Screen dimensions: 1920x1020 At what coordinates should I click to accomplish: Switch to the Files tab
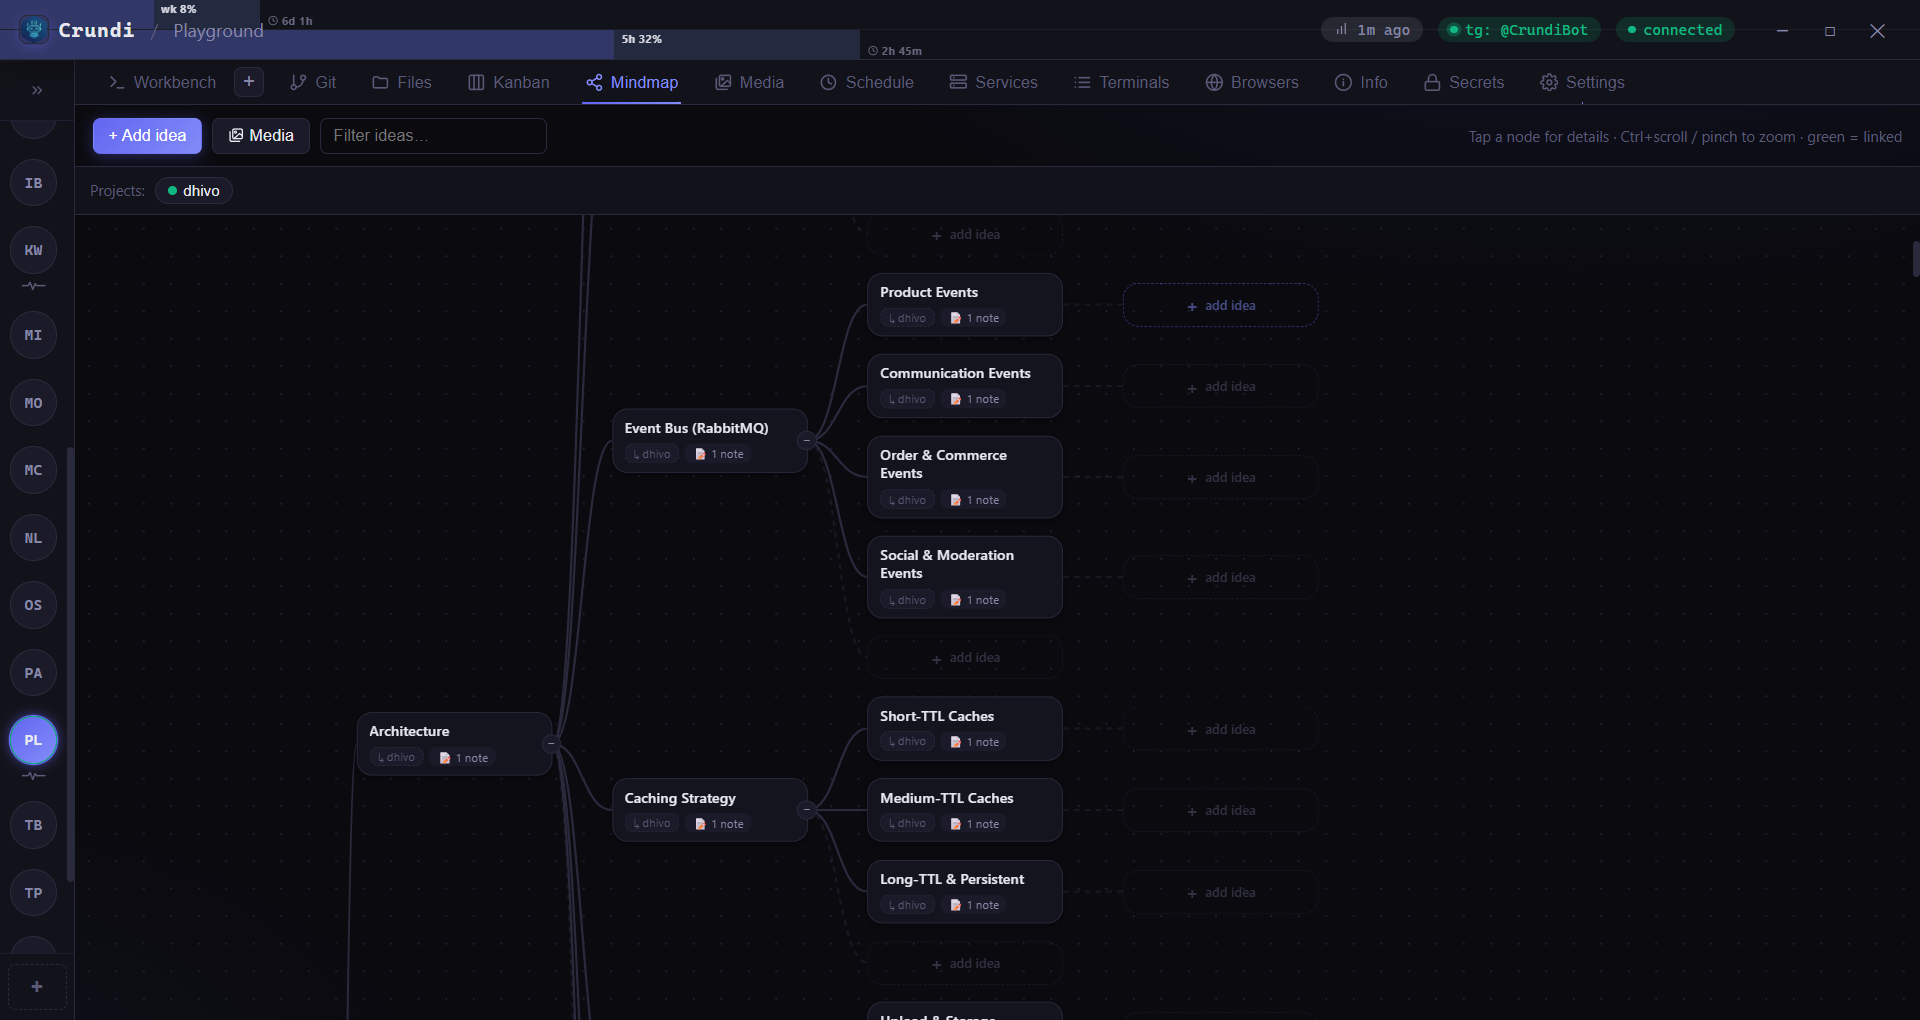click(402, 82)
